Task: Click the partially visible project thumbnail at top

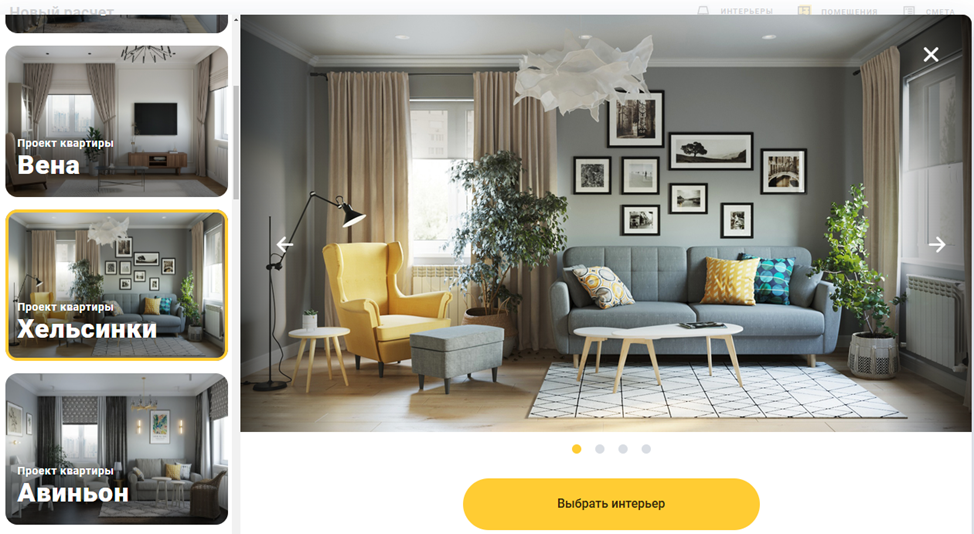Action: (117, 24)
